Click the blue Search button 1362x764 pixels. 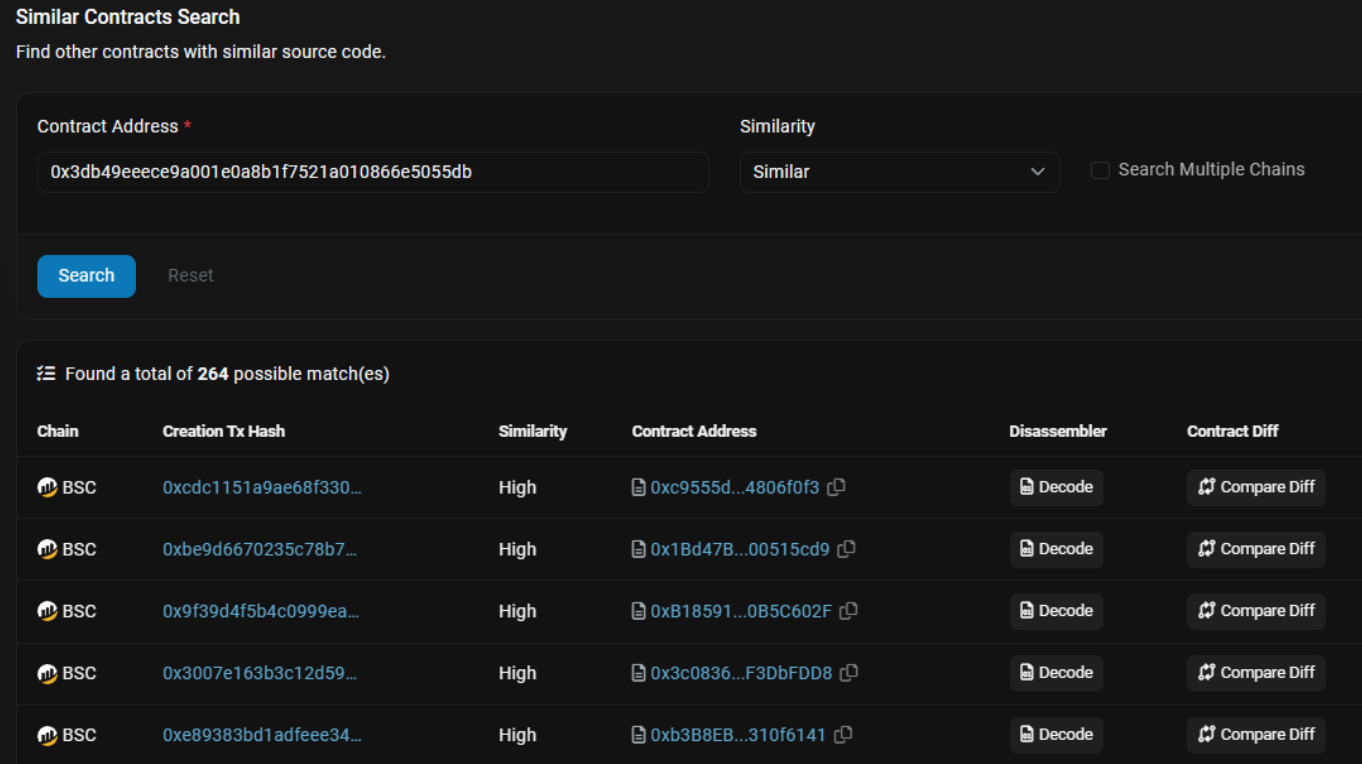pyautogui.click(x=86, y=276)
